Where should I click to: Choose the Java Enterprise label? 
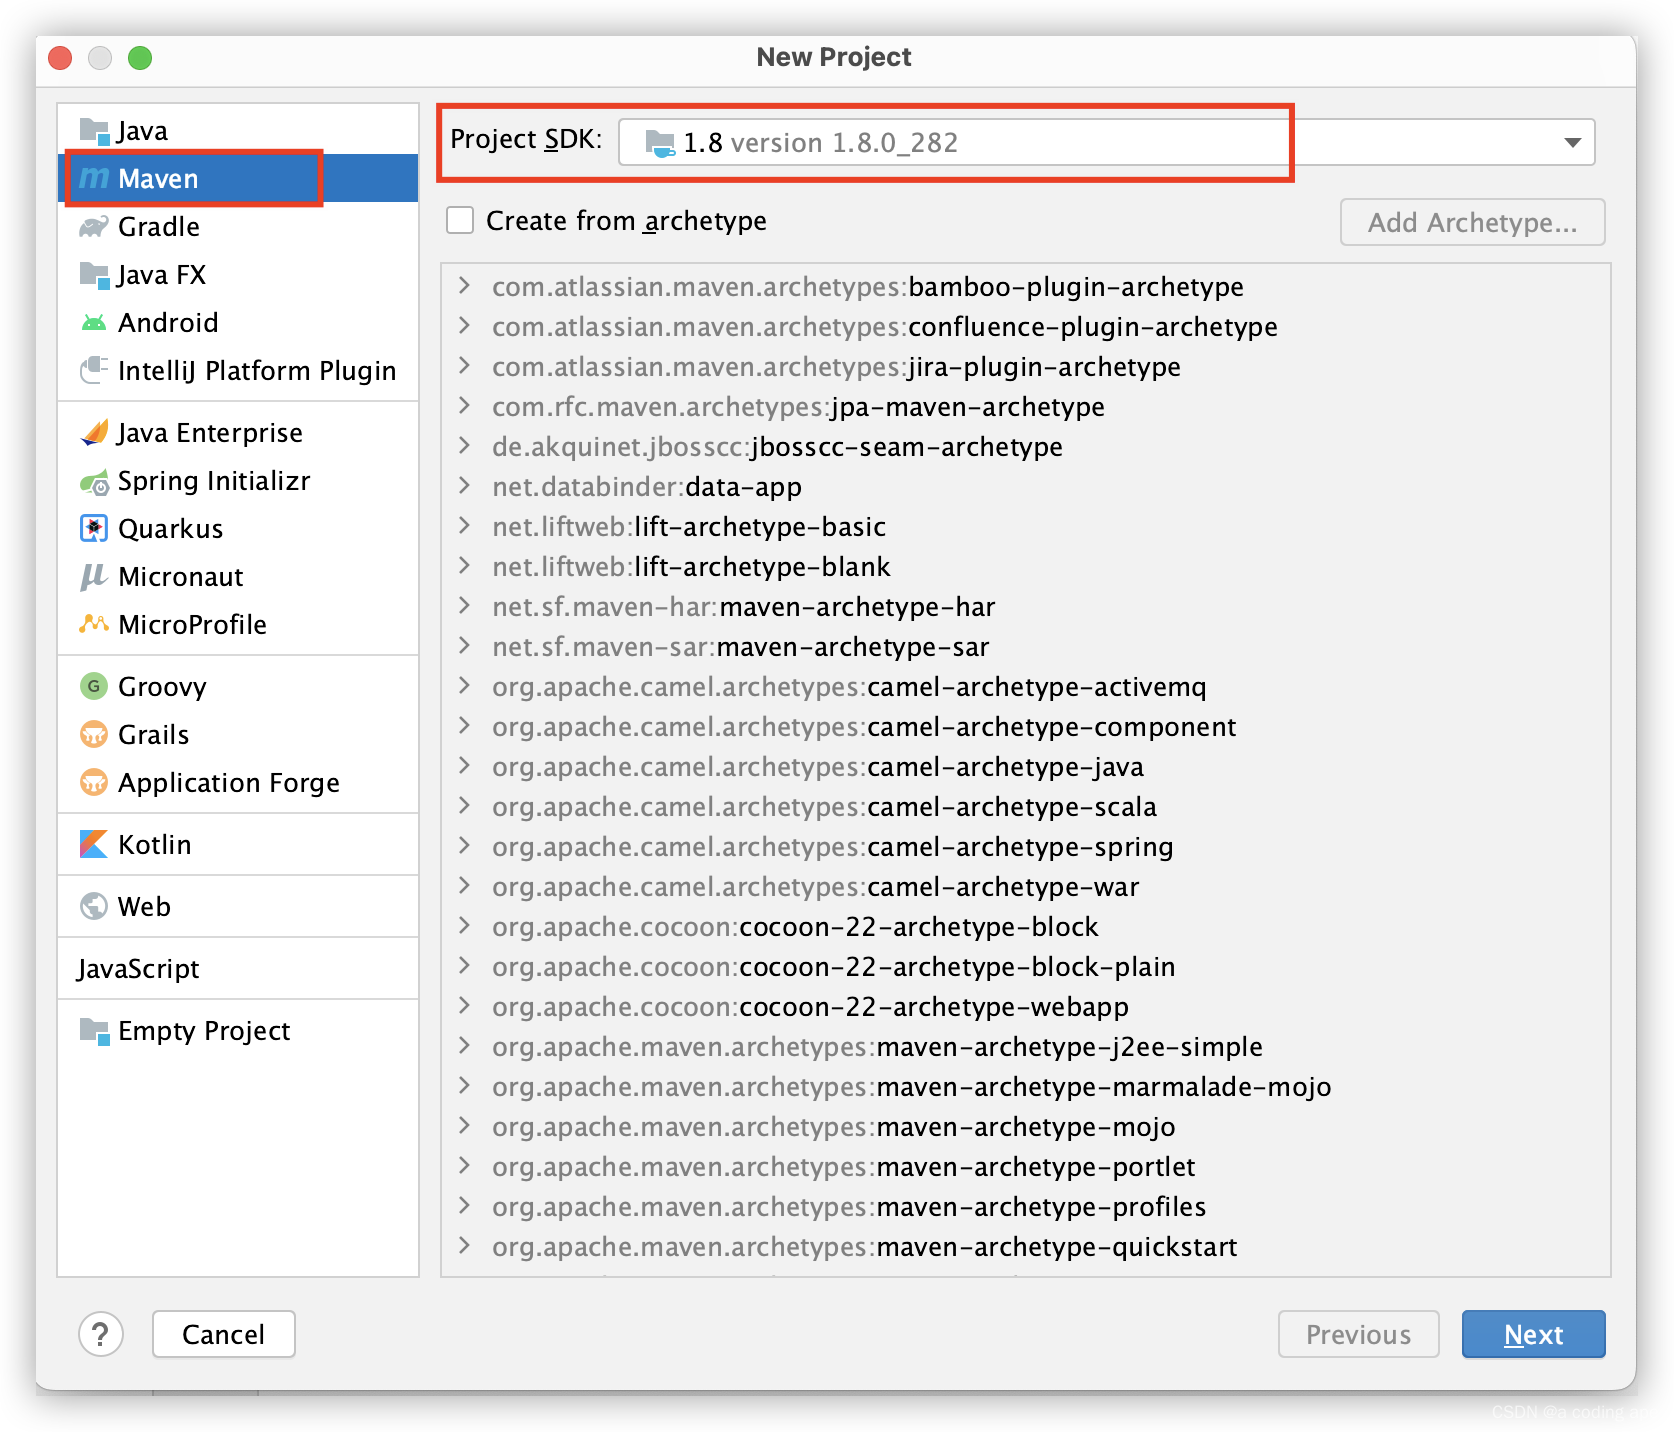point(210,433)
